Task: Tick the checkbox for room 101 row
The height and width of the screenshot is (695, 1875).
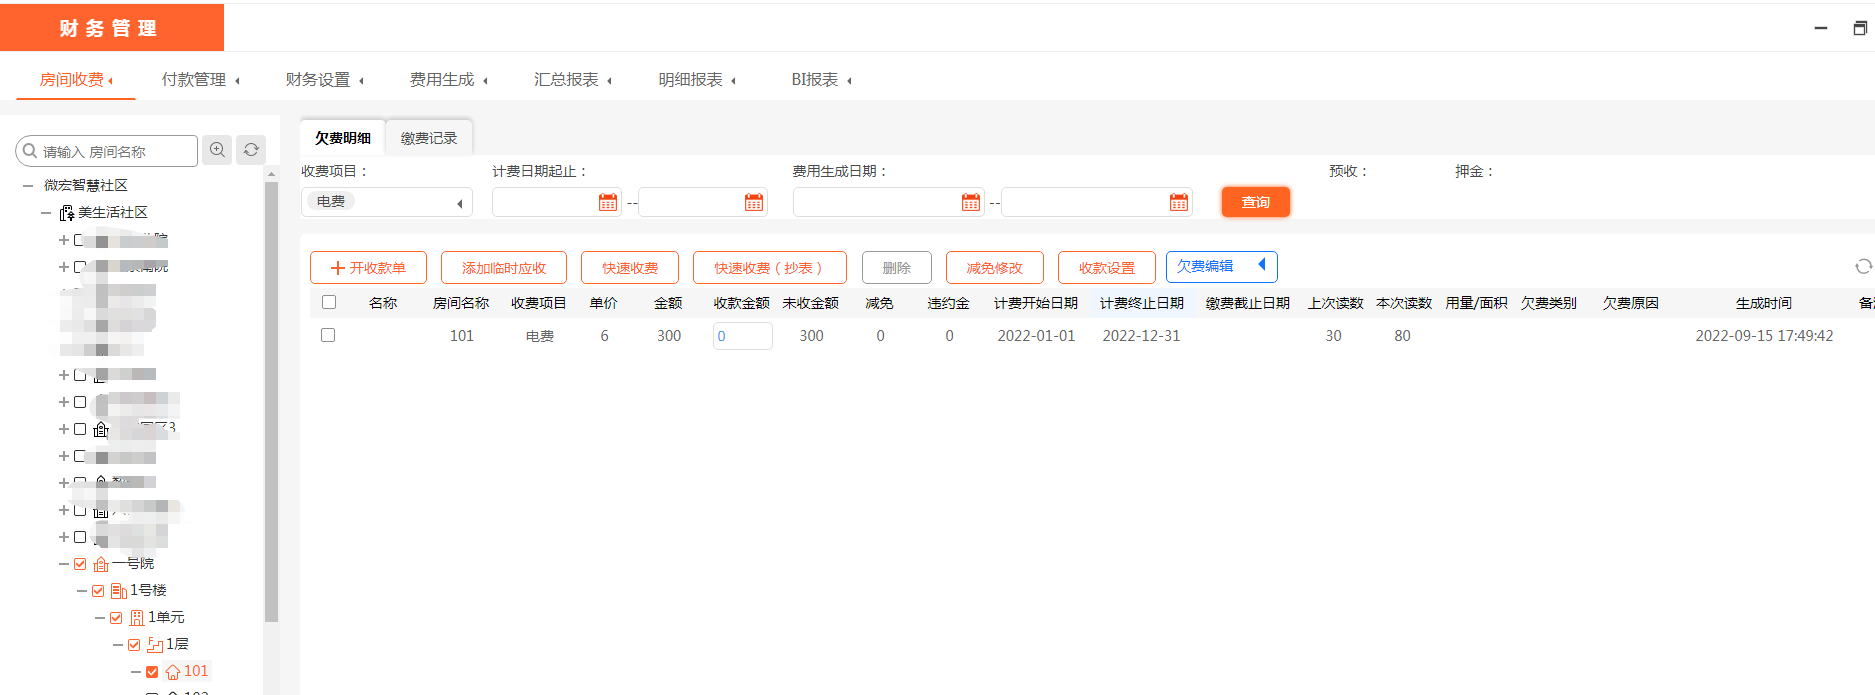Action: click(328, 335)
